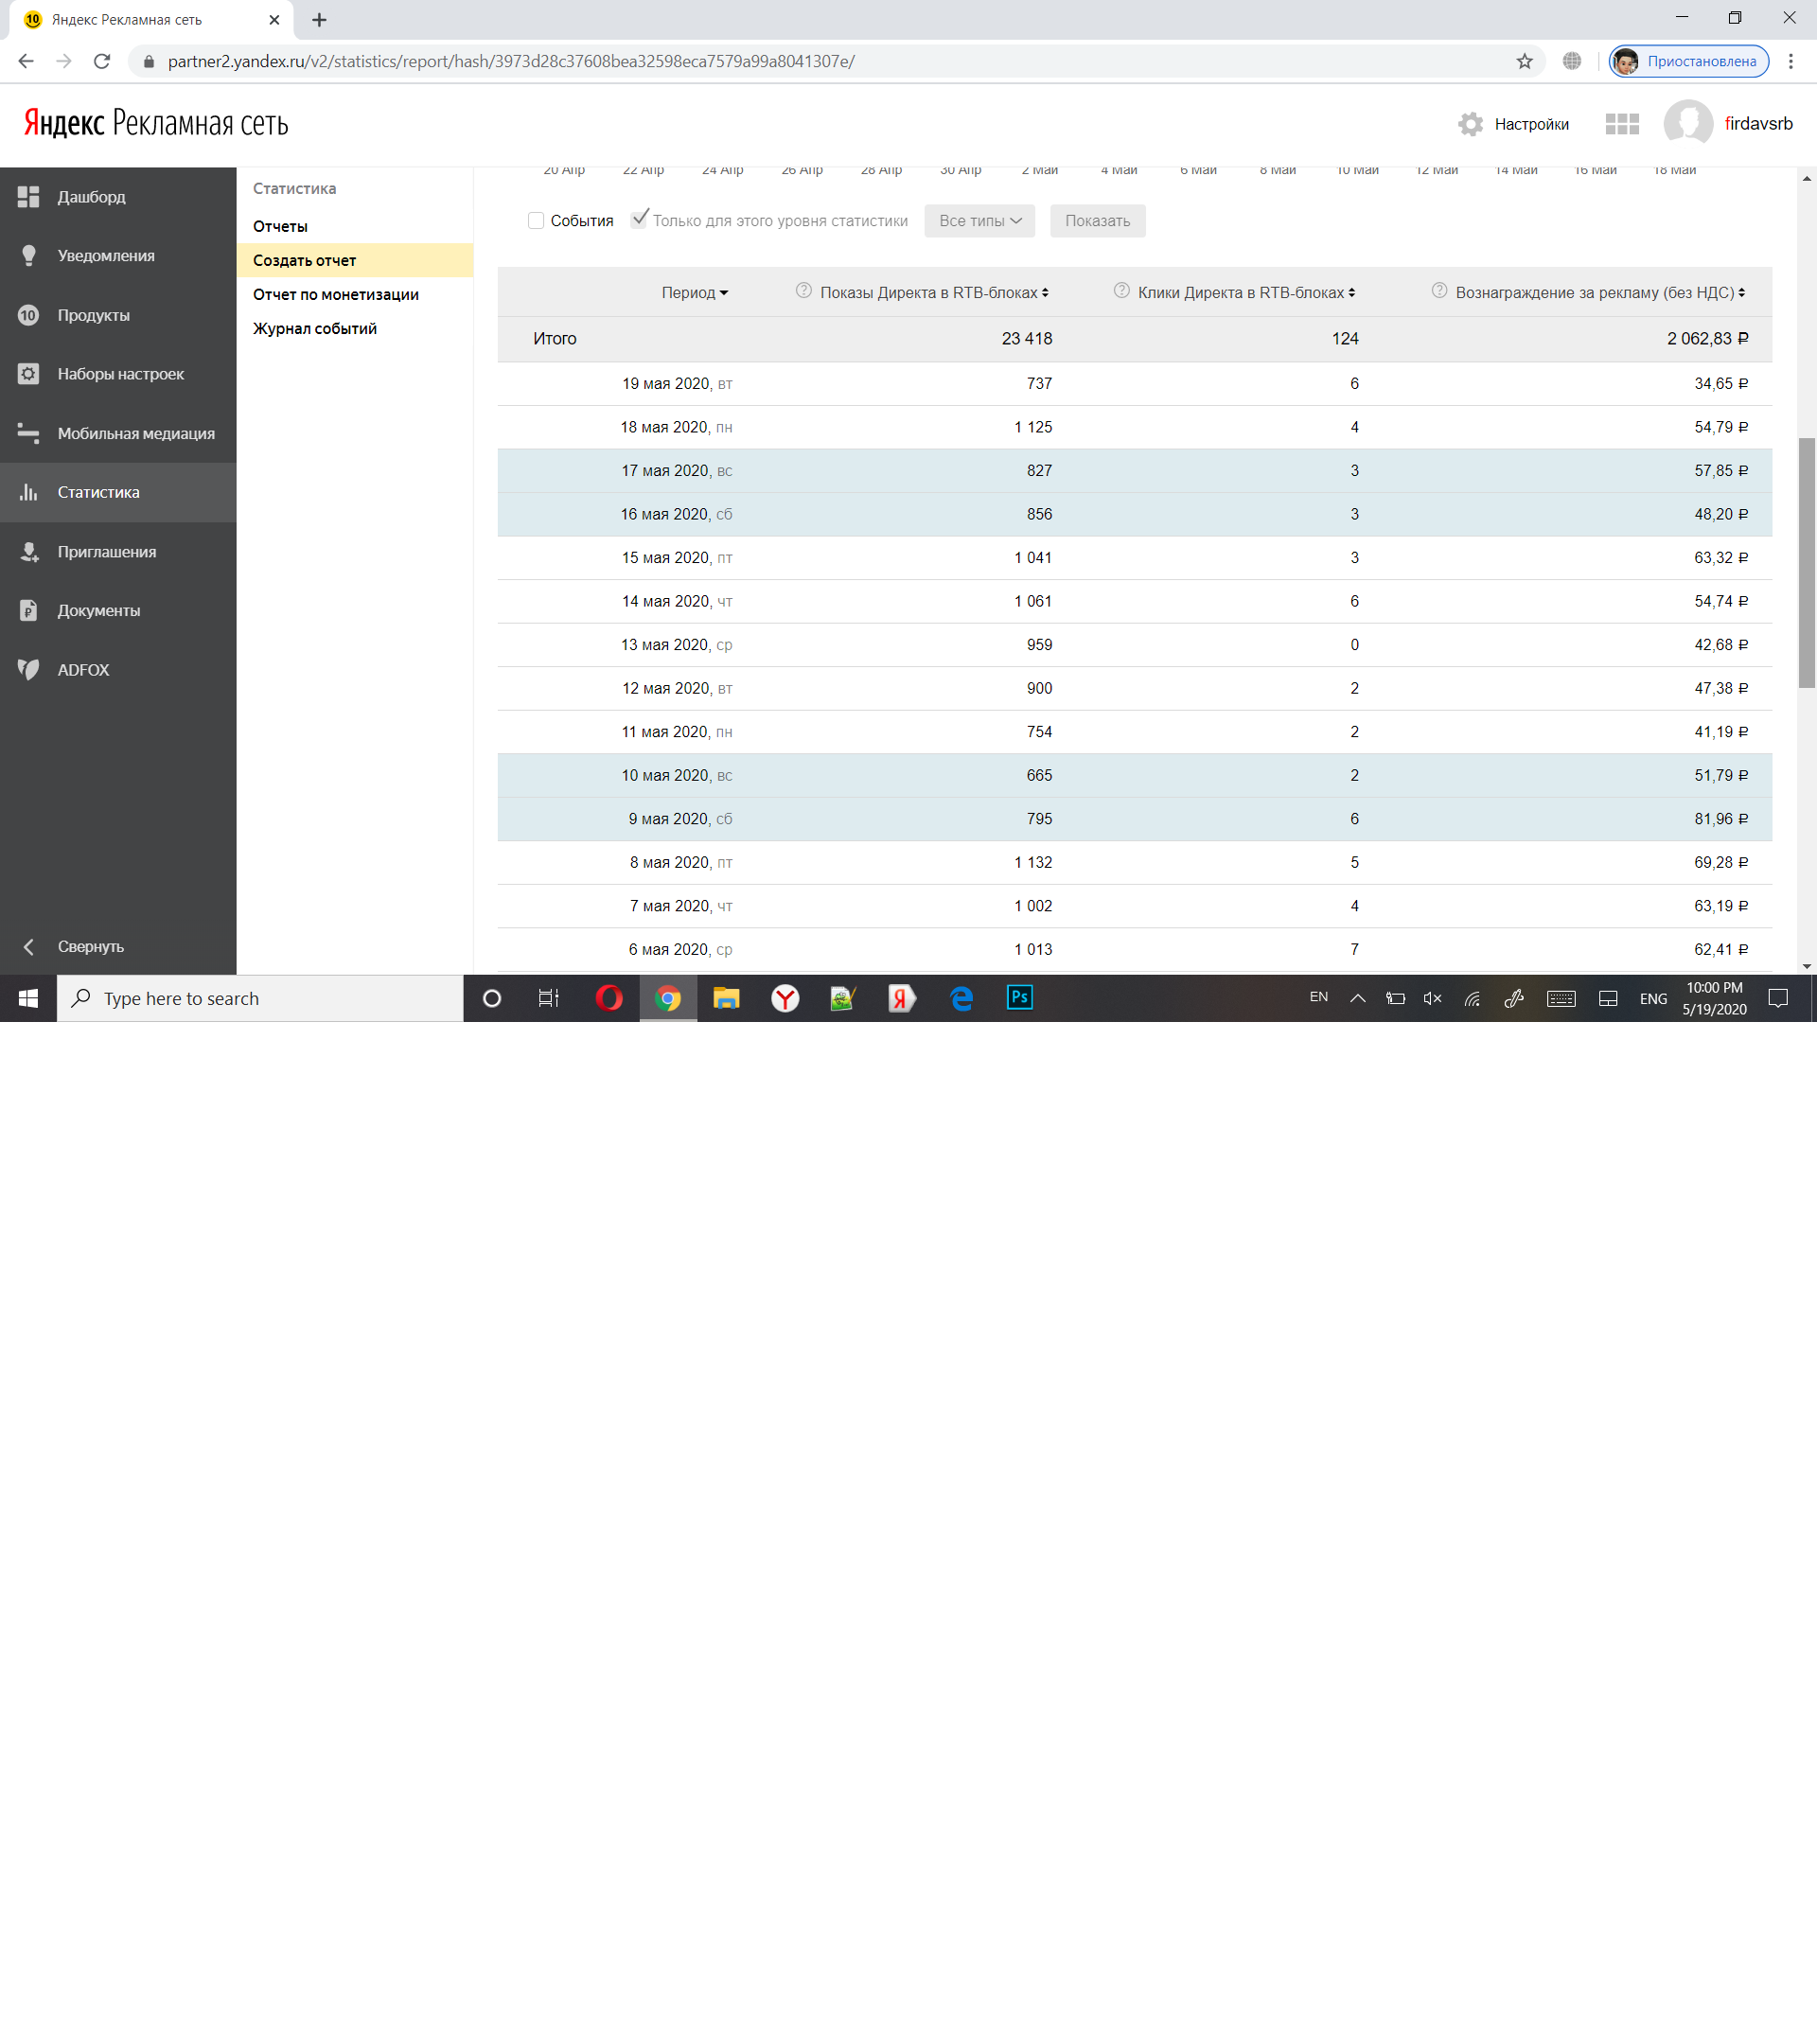Sort by Период column arrow
Screen dimensions: 1817x2044
point(724,293)
